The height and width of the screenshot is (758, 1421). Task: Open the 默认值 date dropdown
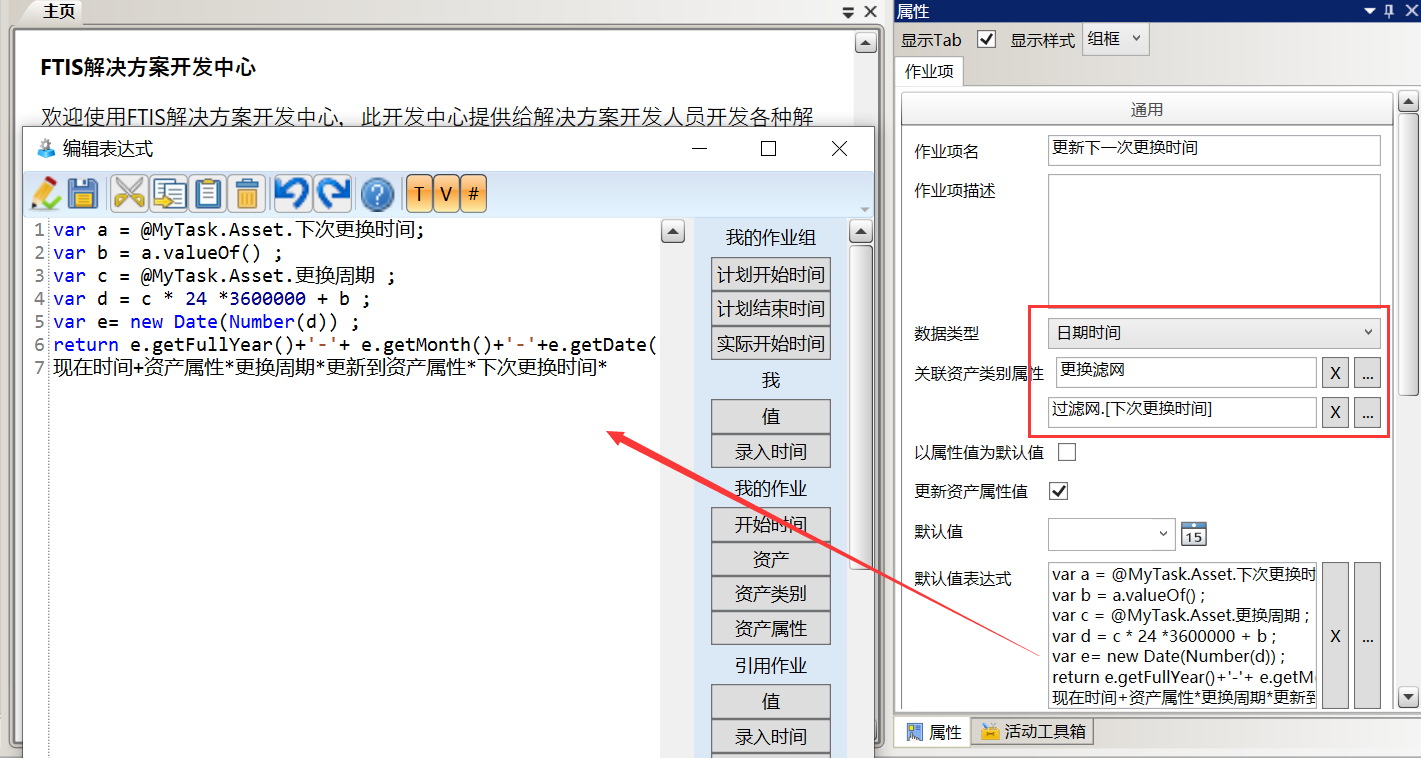coord(1163,533)
